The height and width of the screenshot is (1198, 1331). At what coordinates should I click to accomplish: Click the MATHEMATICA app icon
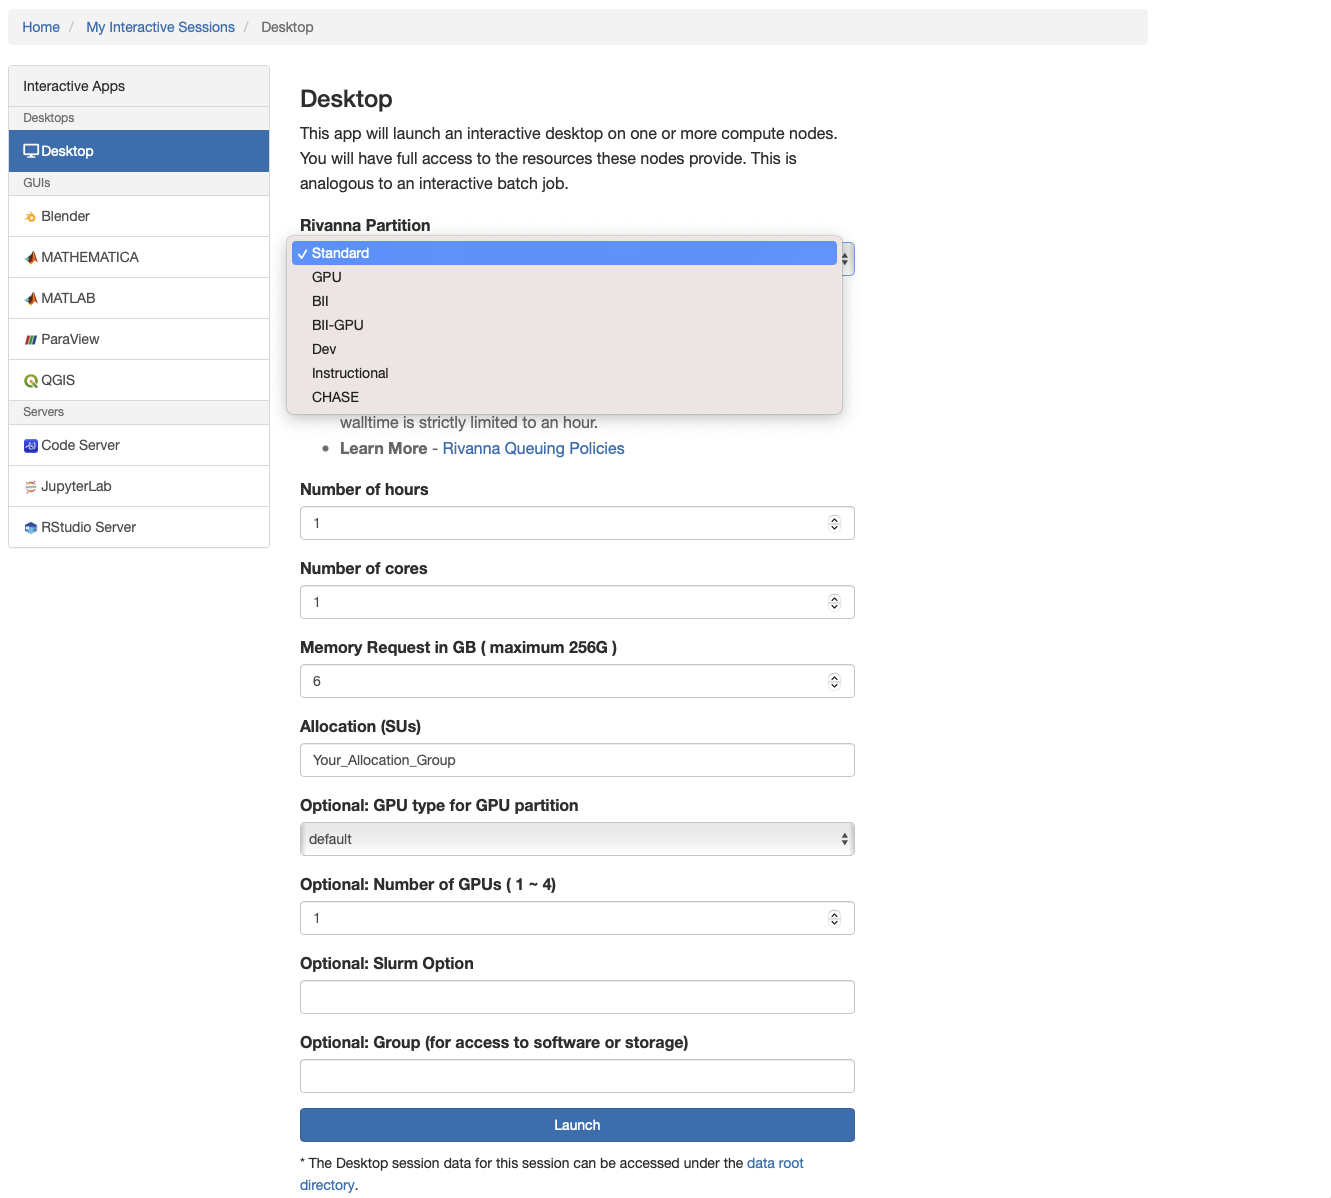pos(31,258)
